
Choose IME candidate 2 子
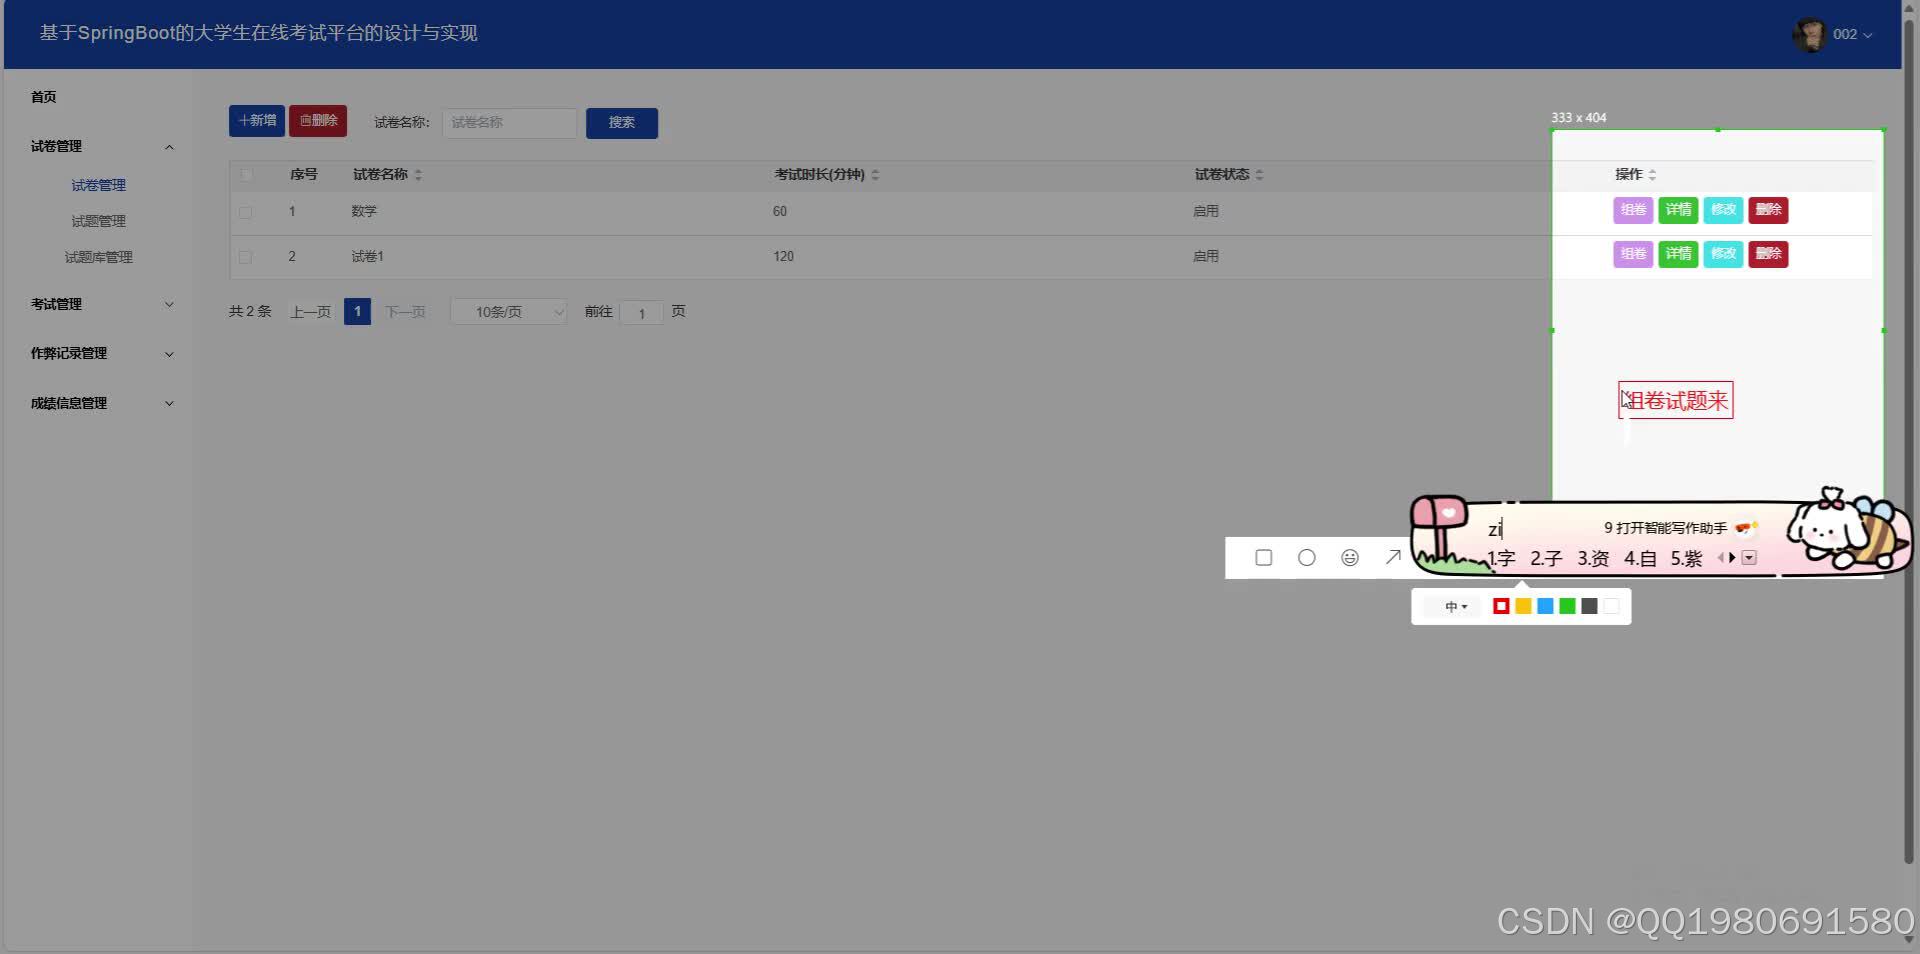1546,559
